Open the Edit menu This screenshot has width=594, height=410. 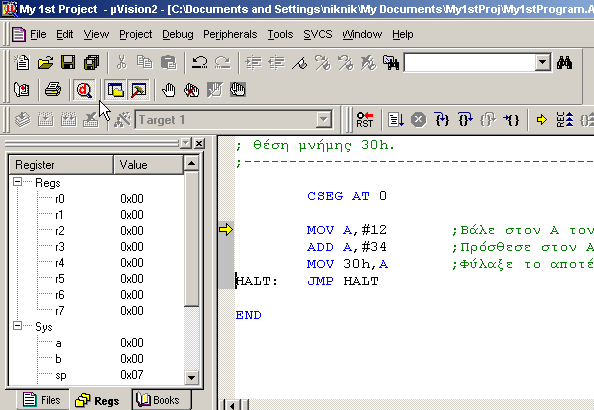point(64,34)
